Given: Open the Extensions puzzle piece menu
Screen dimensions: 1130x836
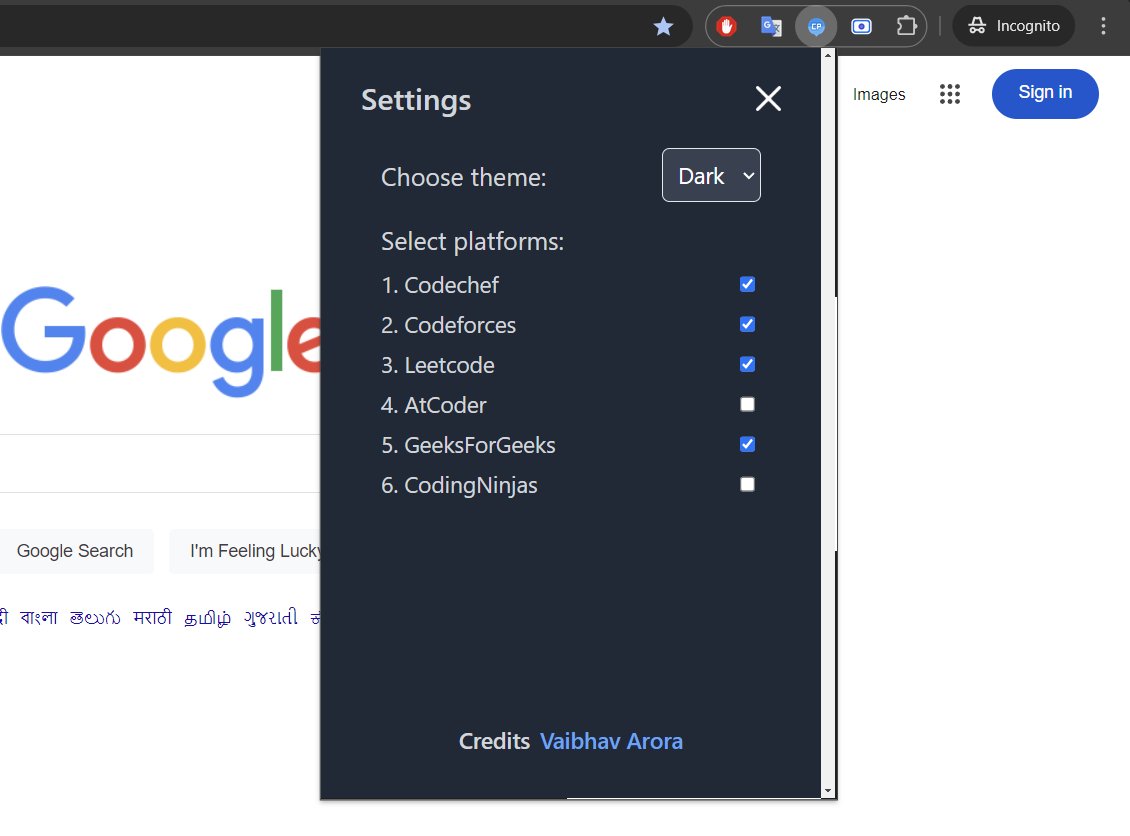Looking at the screenshot, I should click(x=906, y=27).
